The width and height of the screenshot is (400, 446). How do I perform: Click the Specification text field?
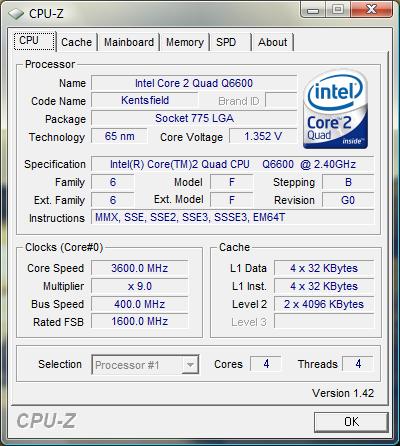tap(233, 164)
